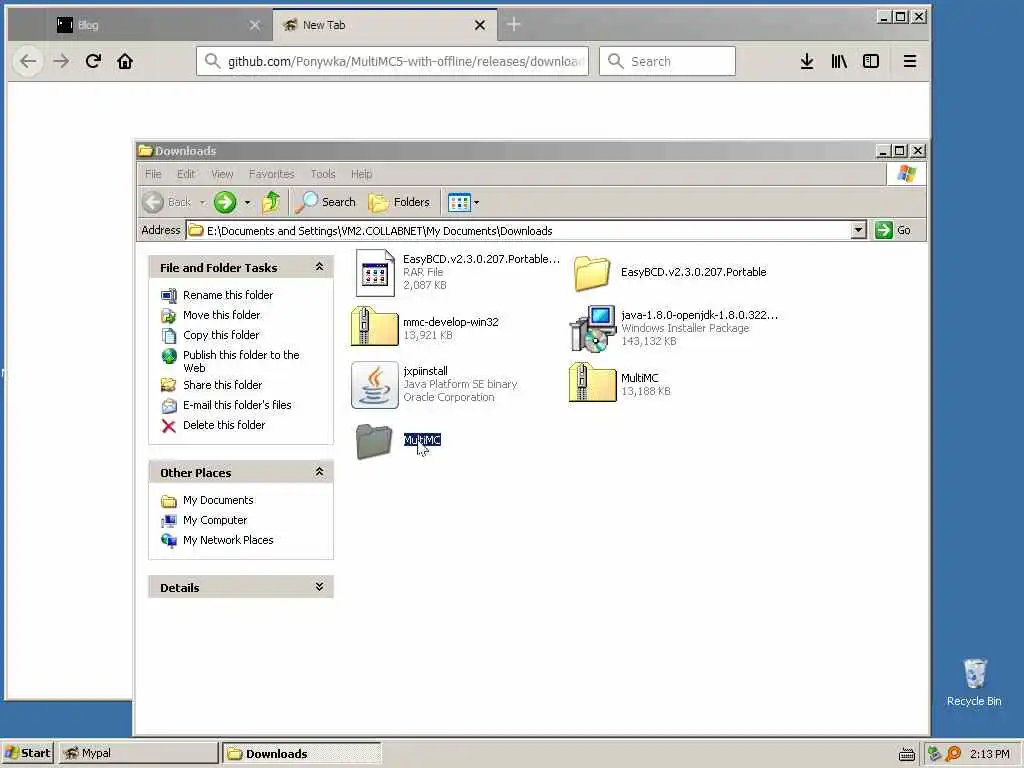
Task: Select the EasyBCD RAR file icon
Action: (375, 273)
